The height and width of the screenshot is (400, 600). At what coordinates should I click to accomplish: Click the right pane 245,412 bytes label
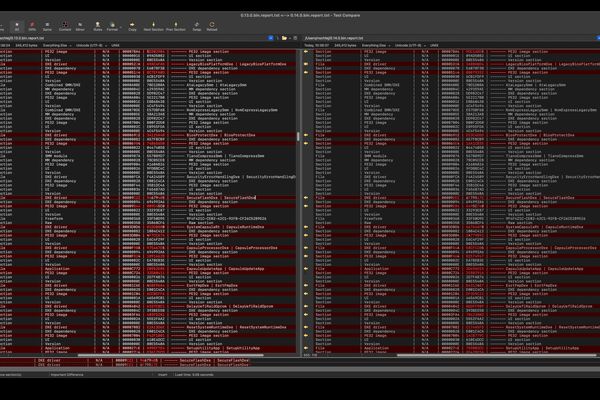click(x=346, y=45)
